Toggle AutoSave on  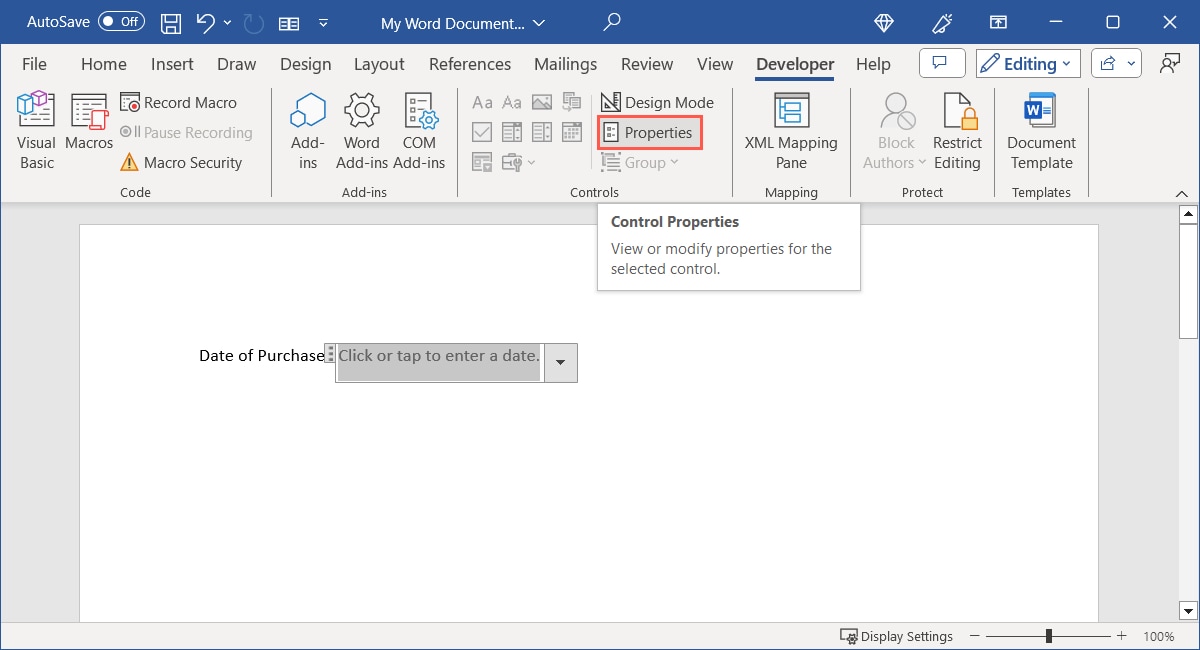[x=120, y=21]
